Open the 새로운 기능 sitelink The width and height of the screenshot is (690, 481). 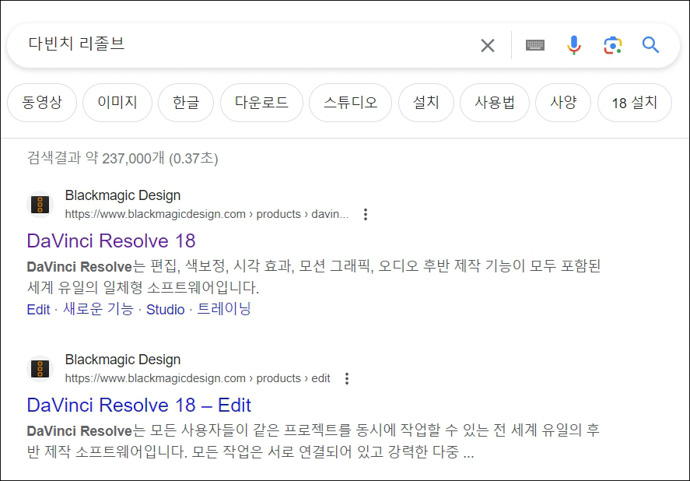(98, 309)
